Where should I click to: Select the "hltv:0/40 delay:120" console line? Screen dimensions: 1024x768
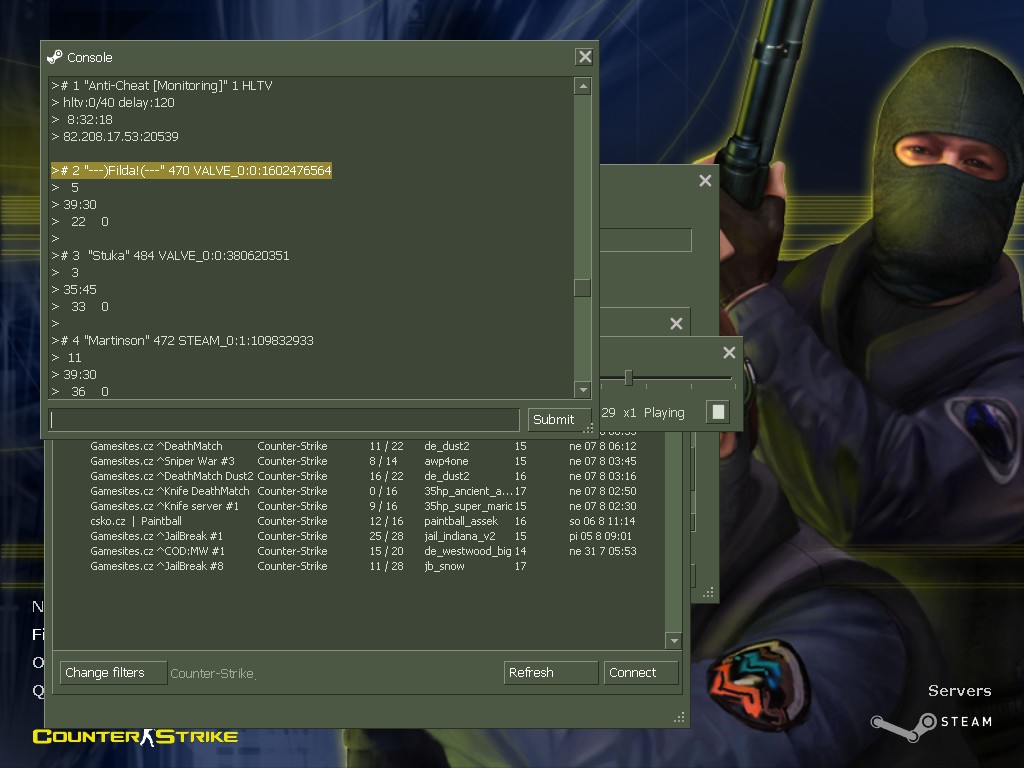point(113,103)
